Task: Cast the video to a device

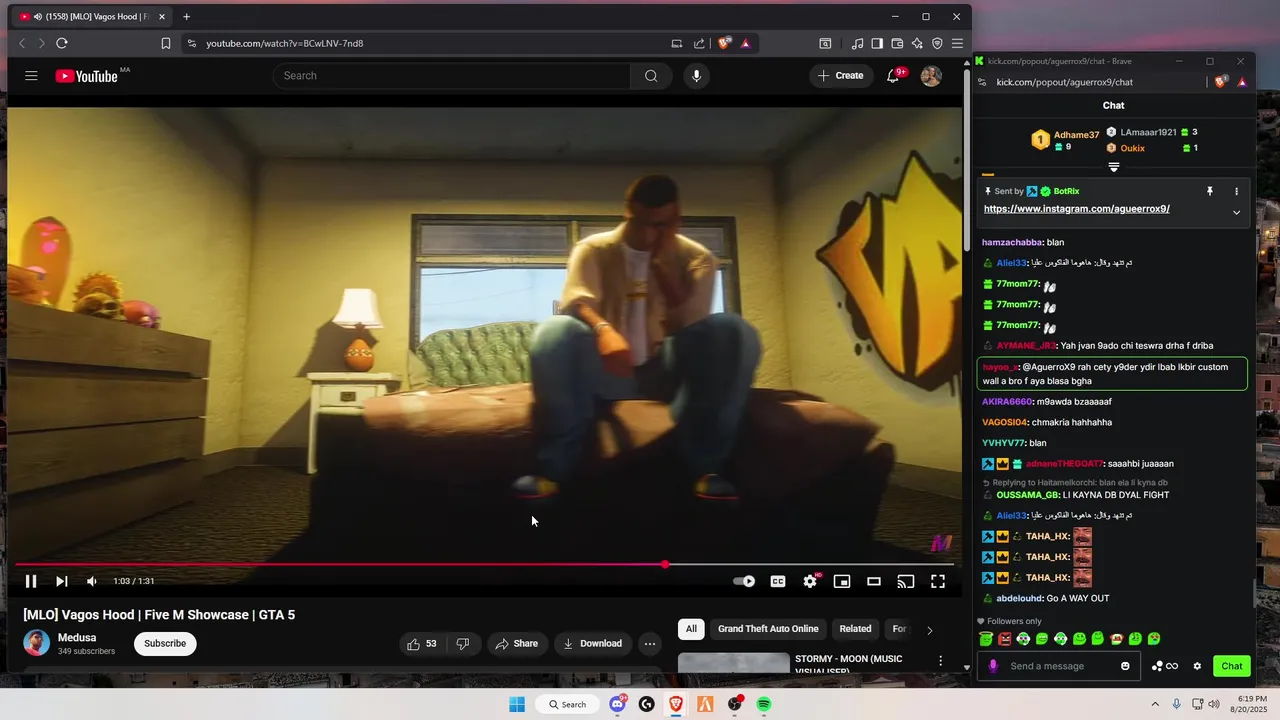Action: pyautogui.click(x=905, y=581)
